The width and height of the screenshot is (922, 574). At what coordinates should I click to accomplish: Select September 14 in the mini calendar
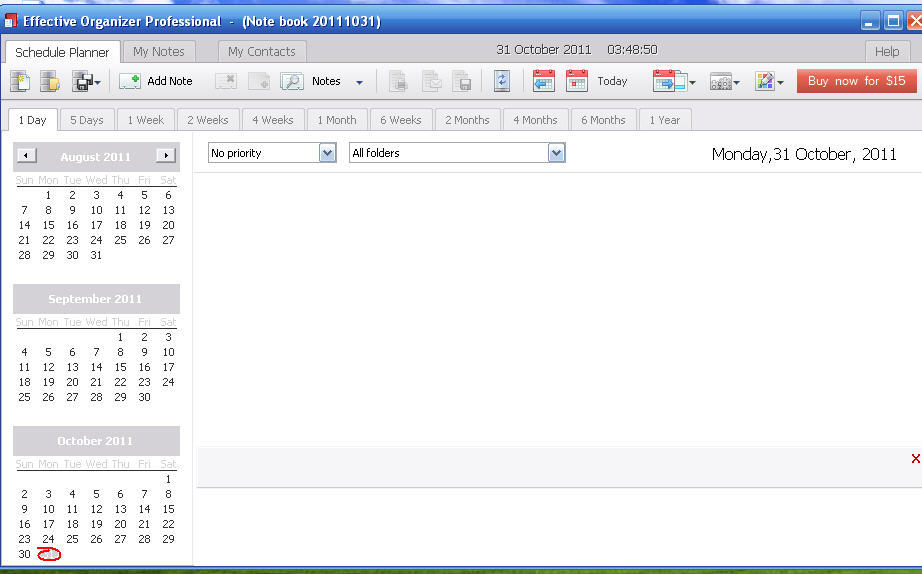pos(96,367)
